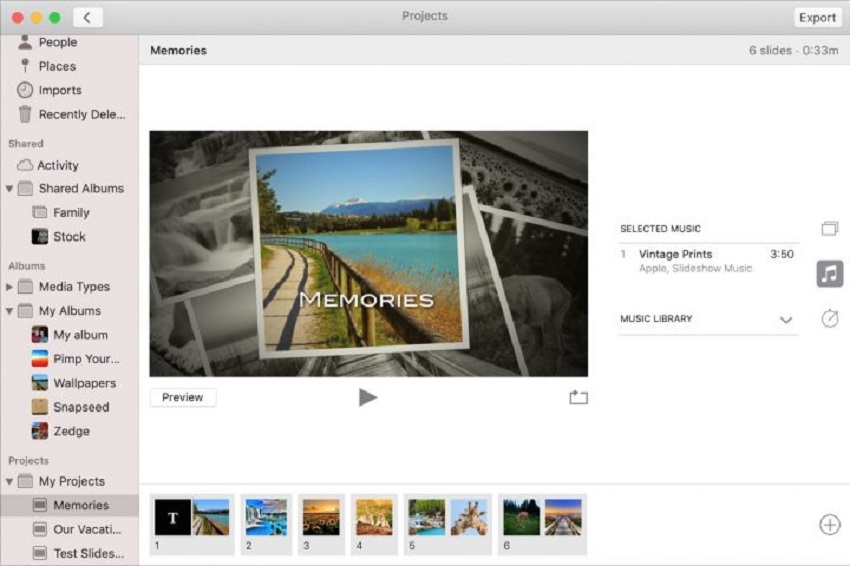Viewport: 850px width, 566px height.
Task: Click the Imports clock icon
Action: (25, 90)
